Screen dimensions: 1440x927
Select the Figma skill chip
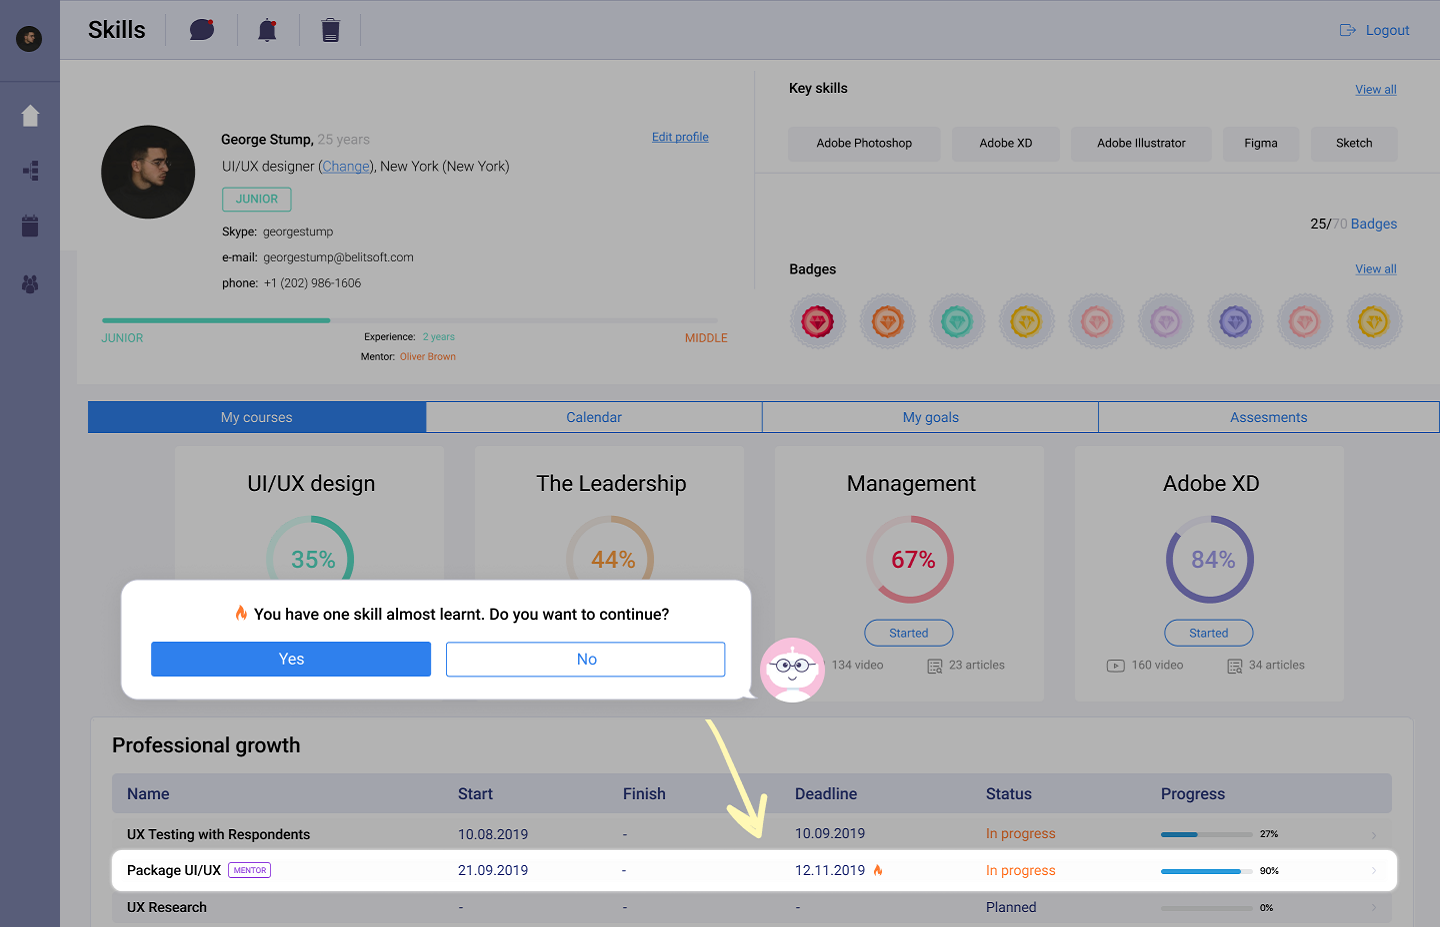tap(1261, 143)
